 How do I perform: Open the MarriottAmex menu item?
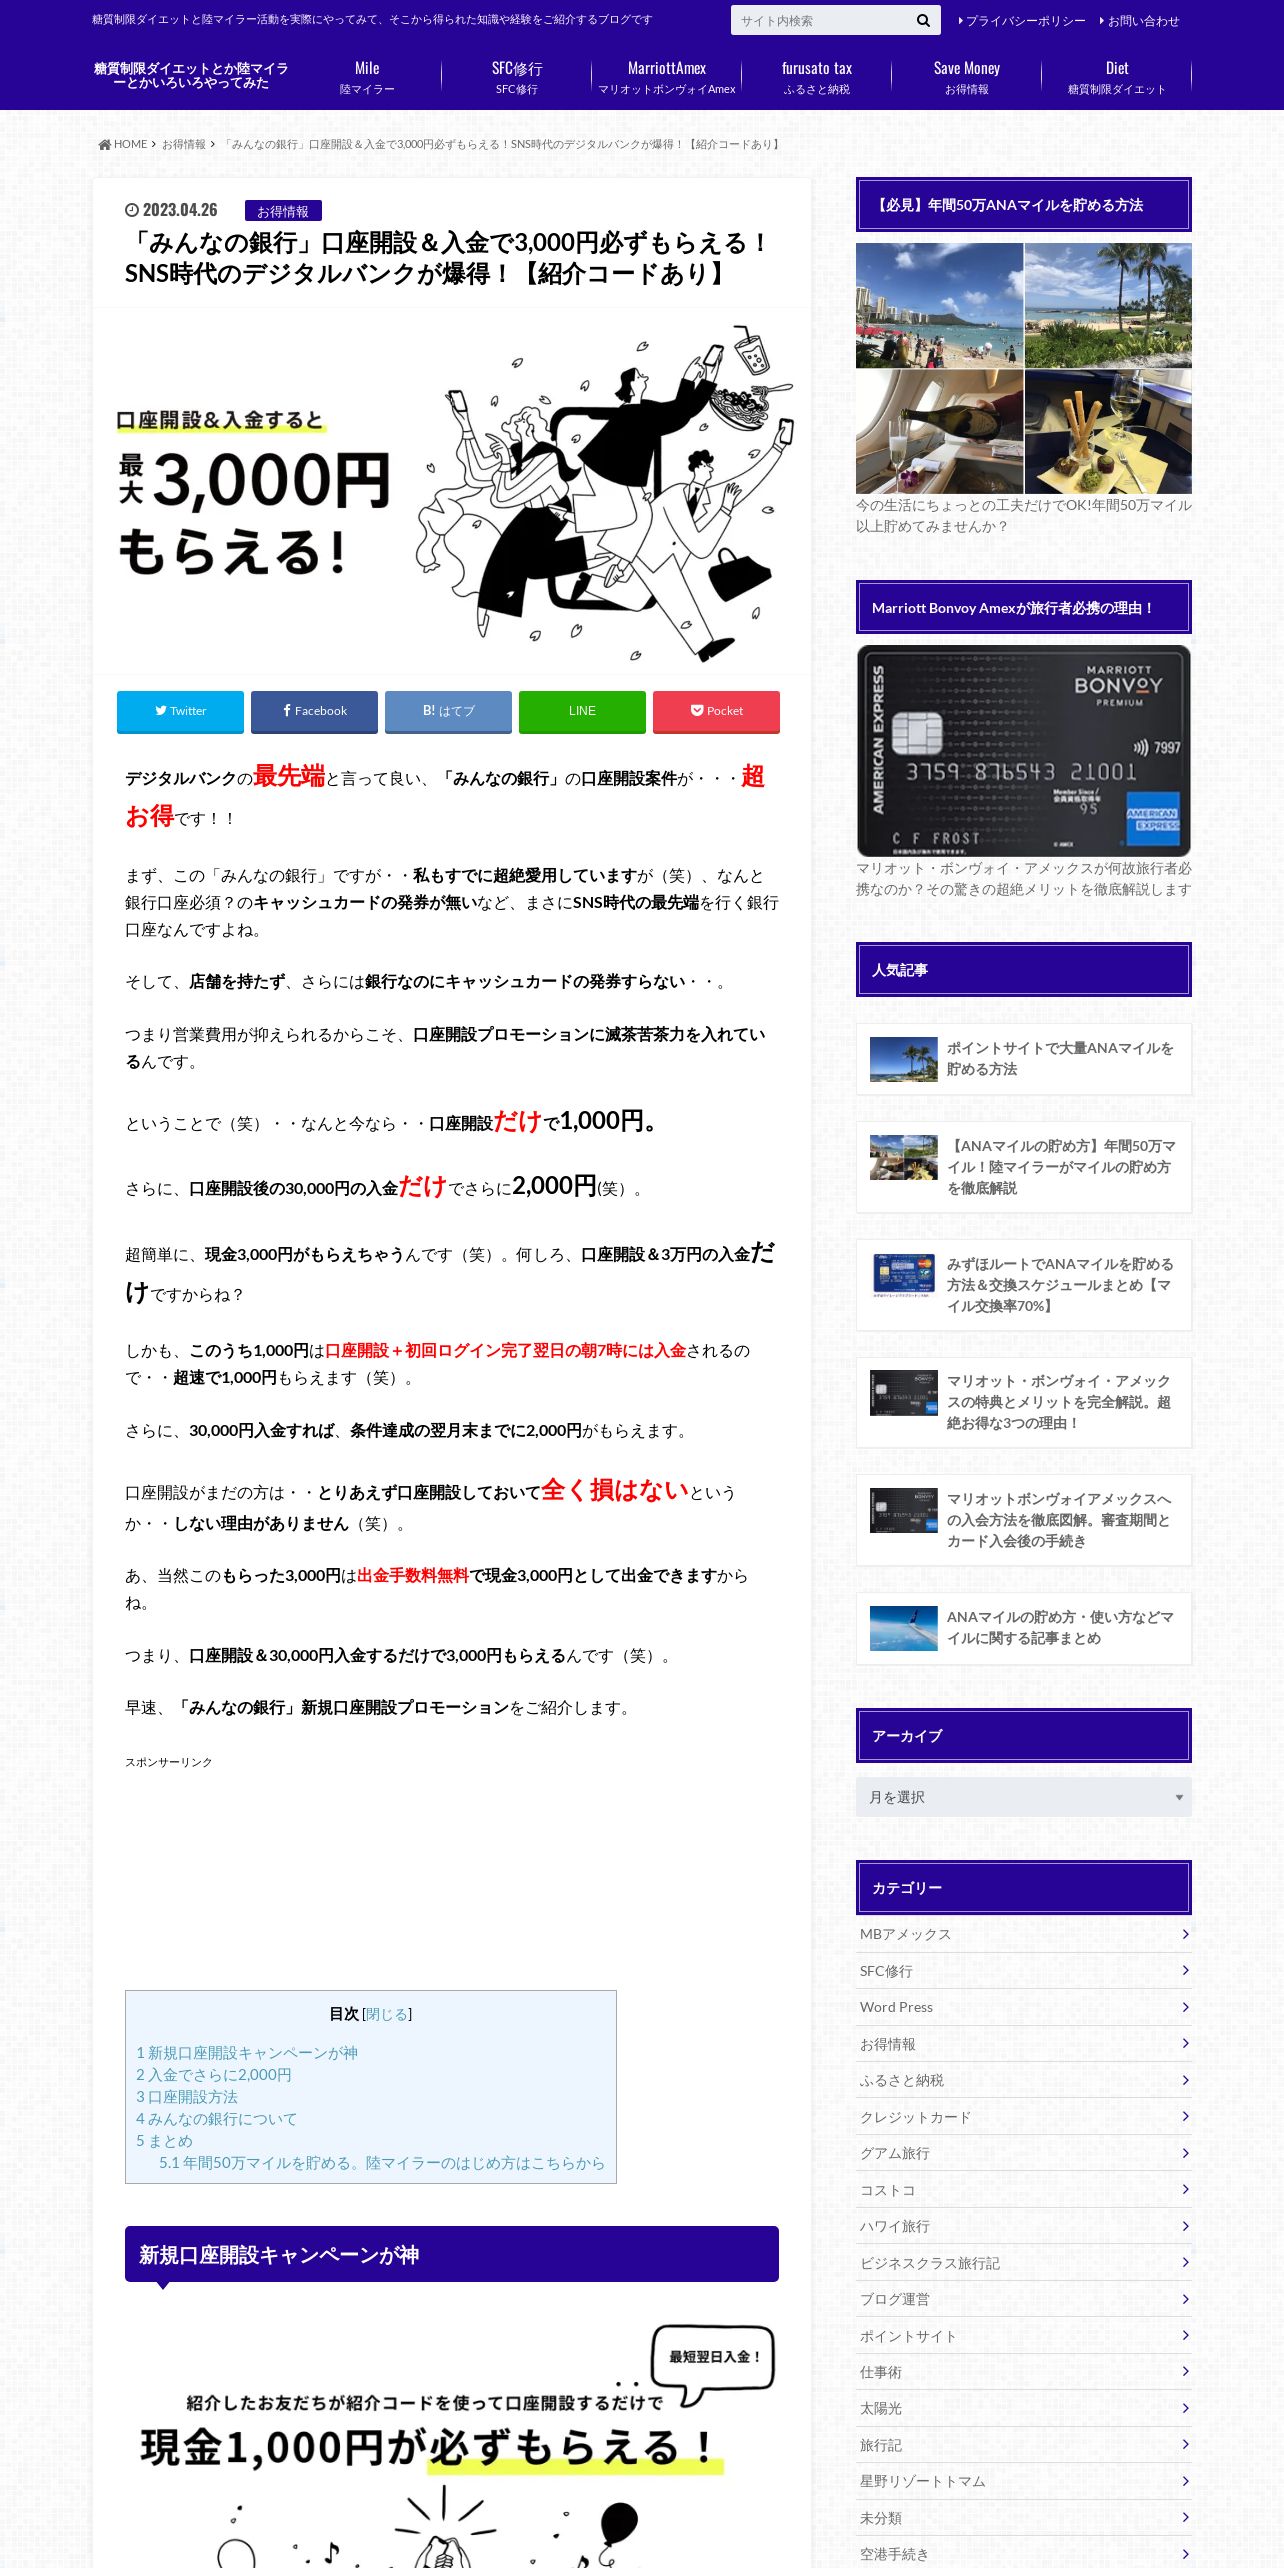pos(667,77)
